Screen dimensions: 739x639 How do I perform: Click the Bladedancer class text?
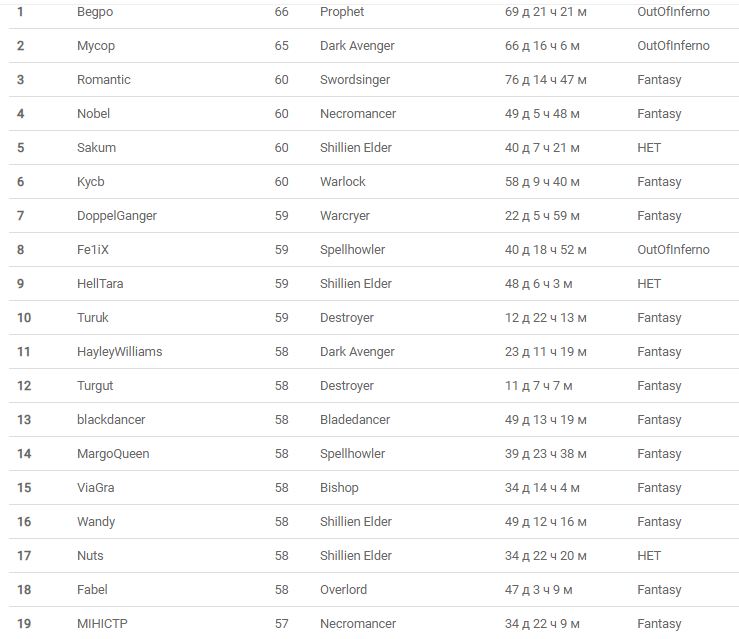[355, 420]
